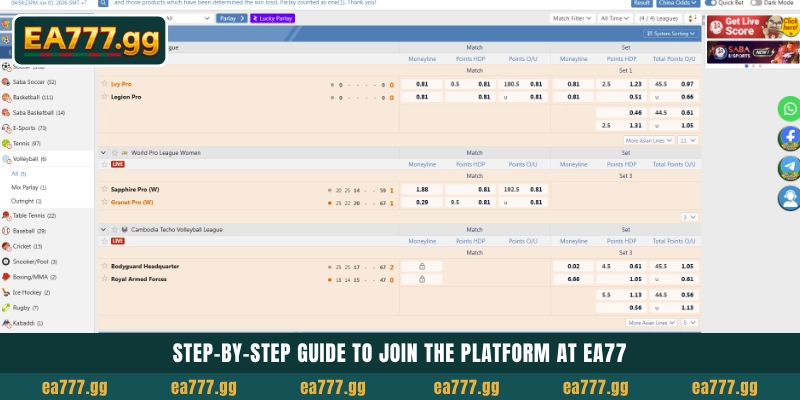Screen dimensions: 800x400
Task: Click the Lucky Parlay button
Action: [272, 18]
